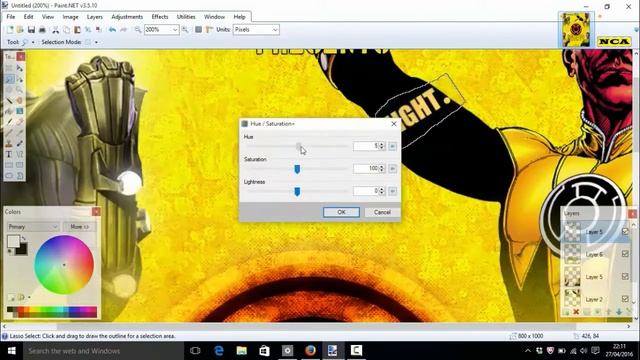Toggle the rulers toolbar icon
Screen dimensions: 640x360
click(209, 29)
